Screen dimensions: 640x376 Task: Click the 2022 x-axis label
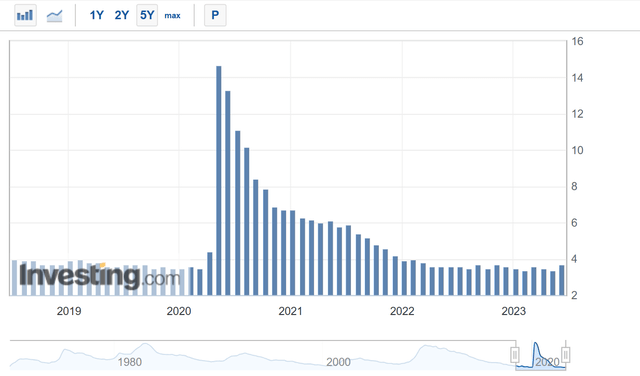(402, 311)
